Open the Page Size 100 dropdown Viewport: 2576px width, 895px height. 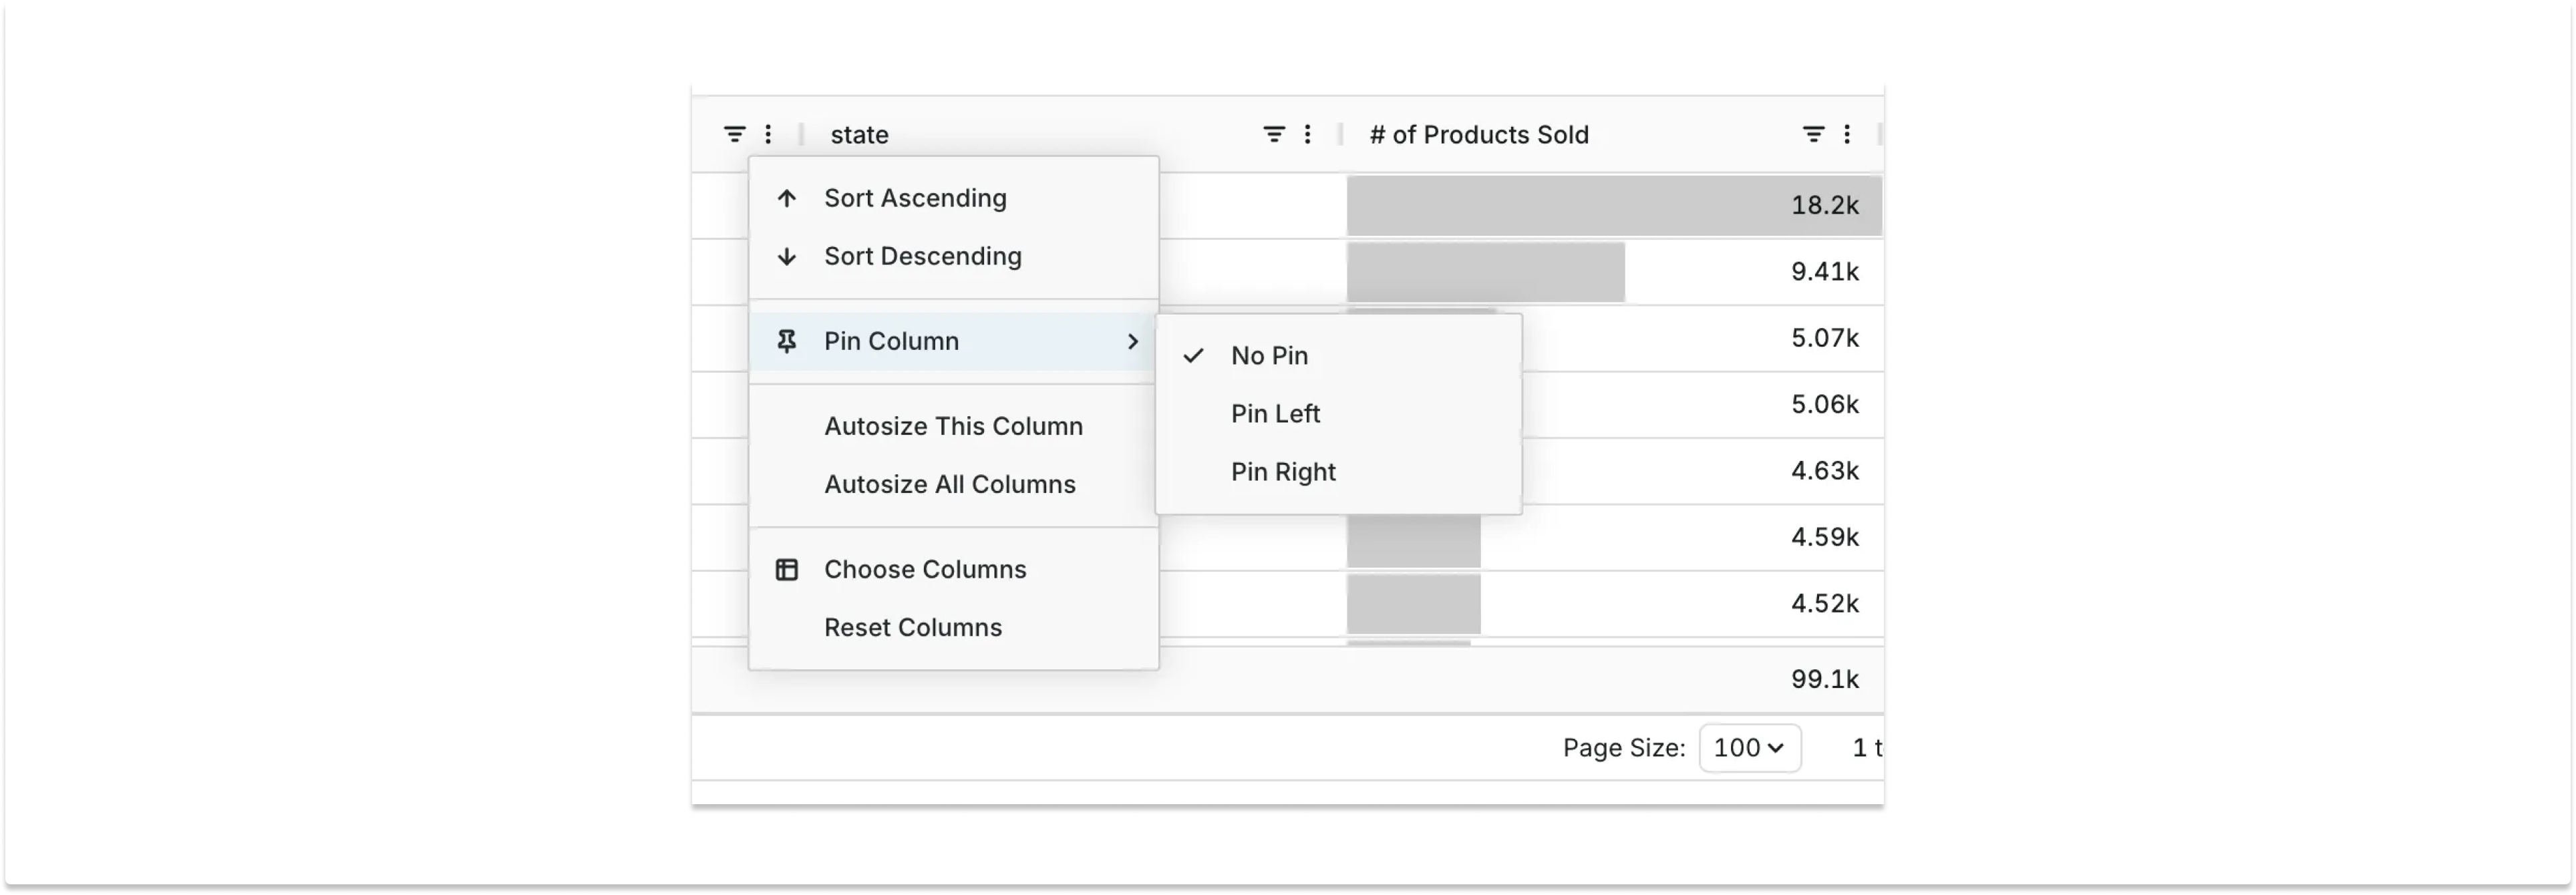click(x=1749, y=748)
